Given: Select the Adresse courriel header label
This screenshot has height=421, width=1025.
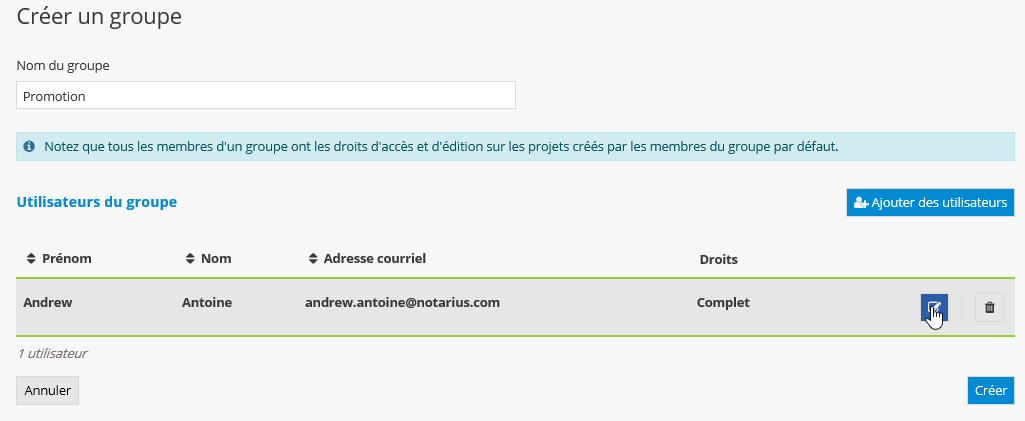Looking at the screenshot, I should click(x=375, y=259).
